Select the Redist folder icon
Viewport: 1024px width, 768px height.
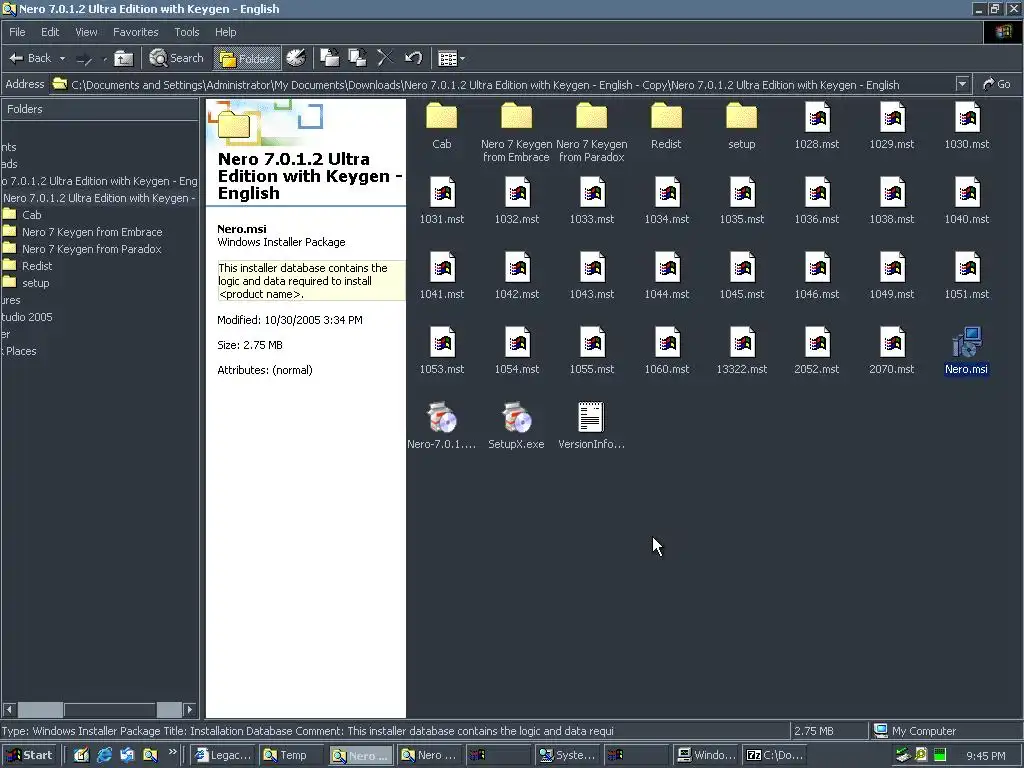pyautogui.click(x=666, y=127)
